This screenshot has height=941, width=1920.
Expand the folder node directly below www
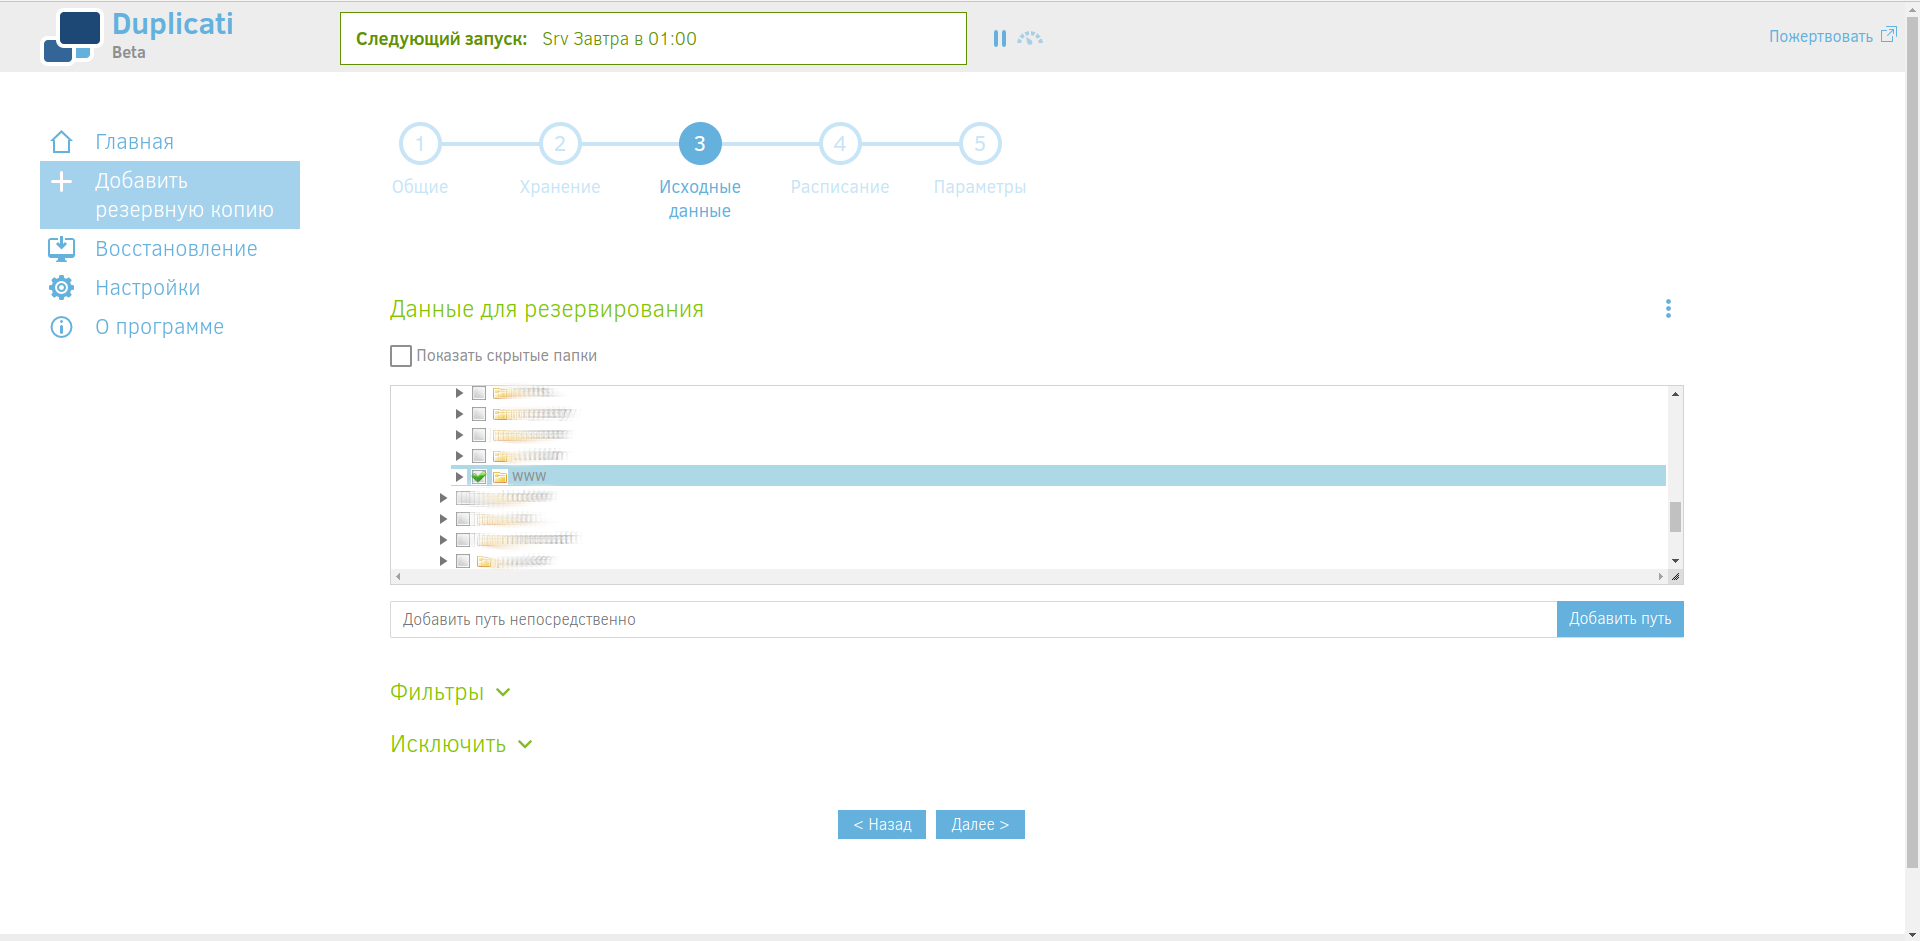coord(443,498)
